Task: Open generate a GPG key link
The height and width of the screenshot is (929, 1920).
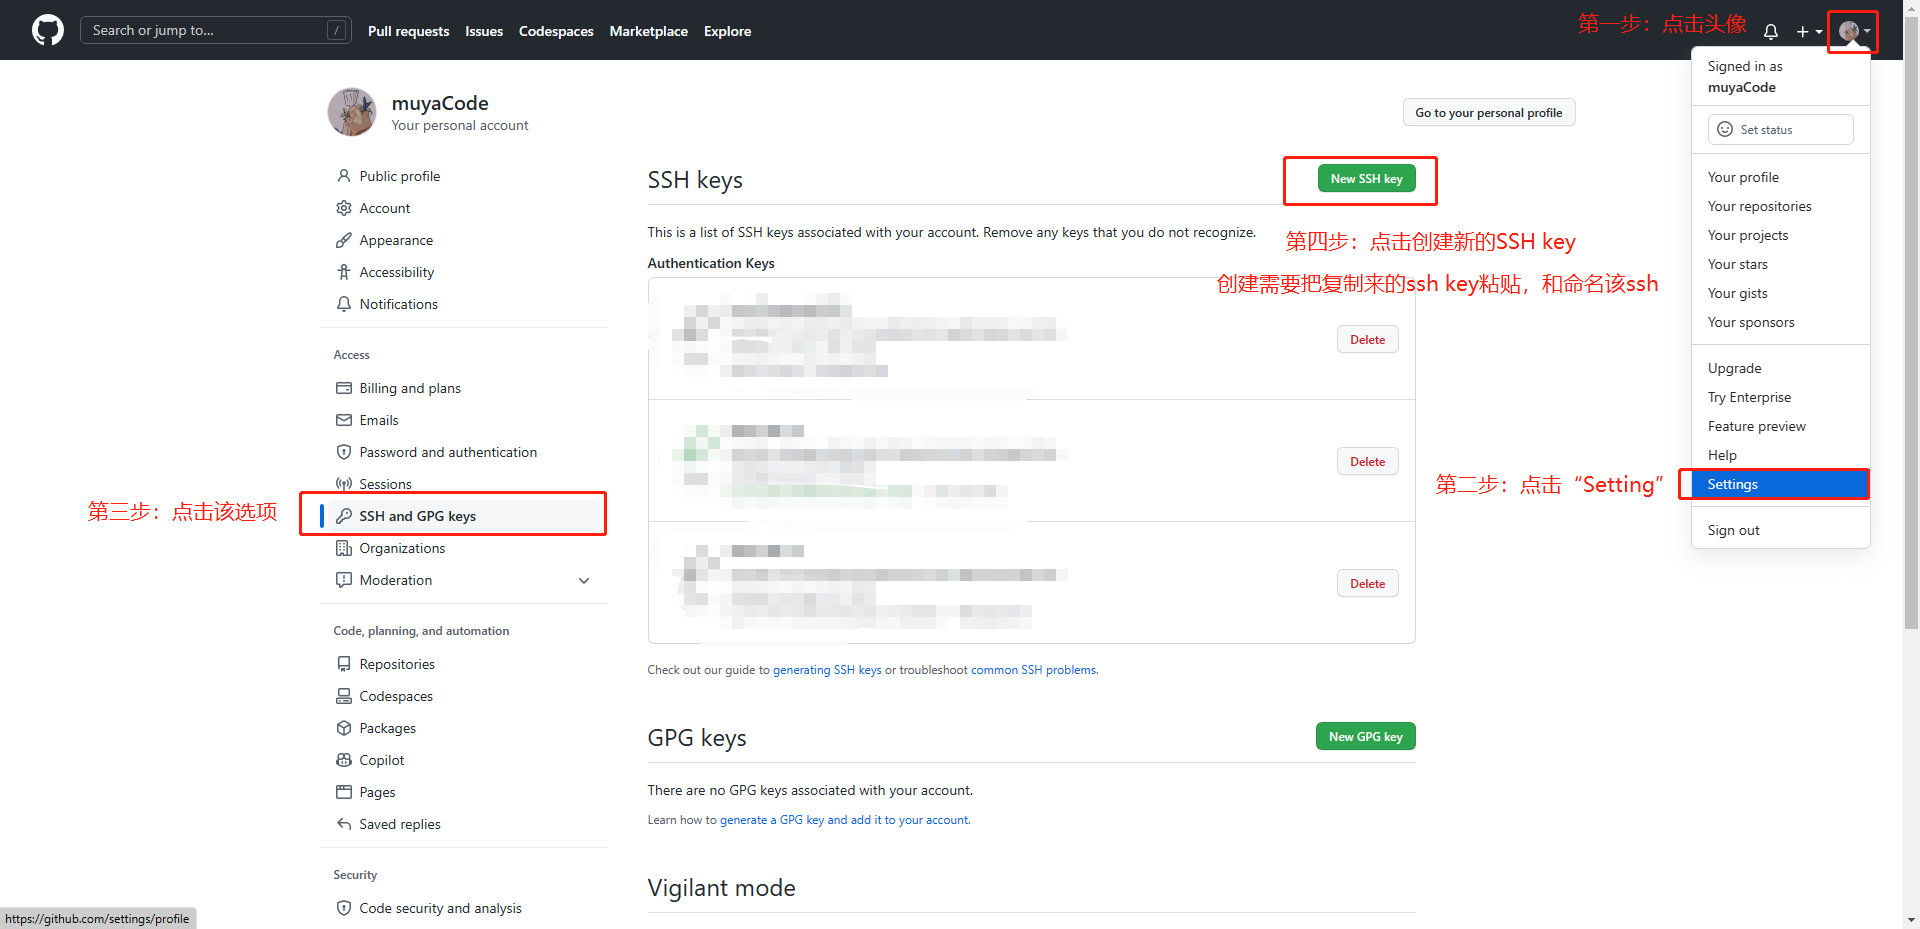Action: (844, 820)
